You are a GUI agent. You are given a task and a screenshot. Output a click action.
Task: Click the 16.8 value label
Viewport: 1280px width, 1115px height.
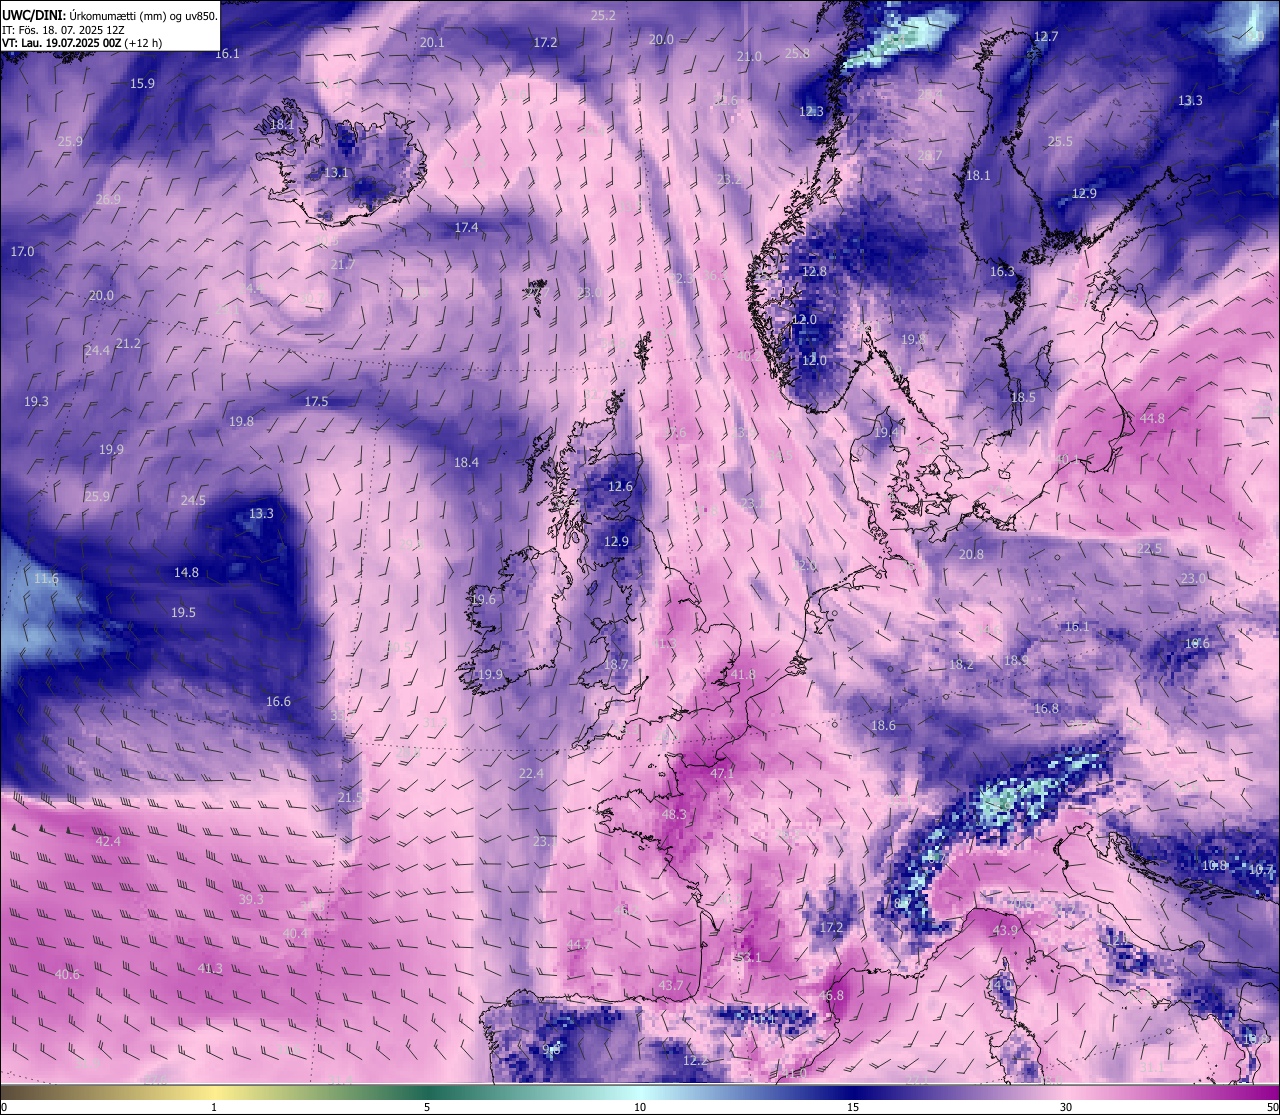point(1046,709)
